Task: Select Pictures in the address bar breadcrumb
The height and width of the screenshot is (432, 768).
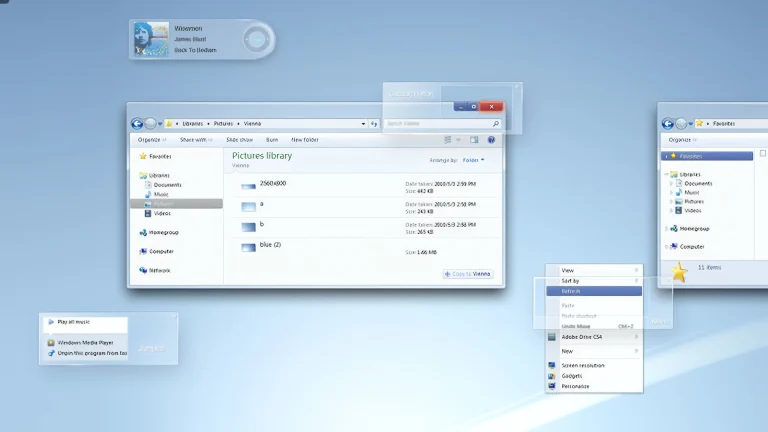Action: 223,124
